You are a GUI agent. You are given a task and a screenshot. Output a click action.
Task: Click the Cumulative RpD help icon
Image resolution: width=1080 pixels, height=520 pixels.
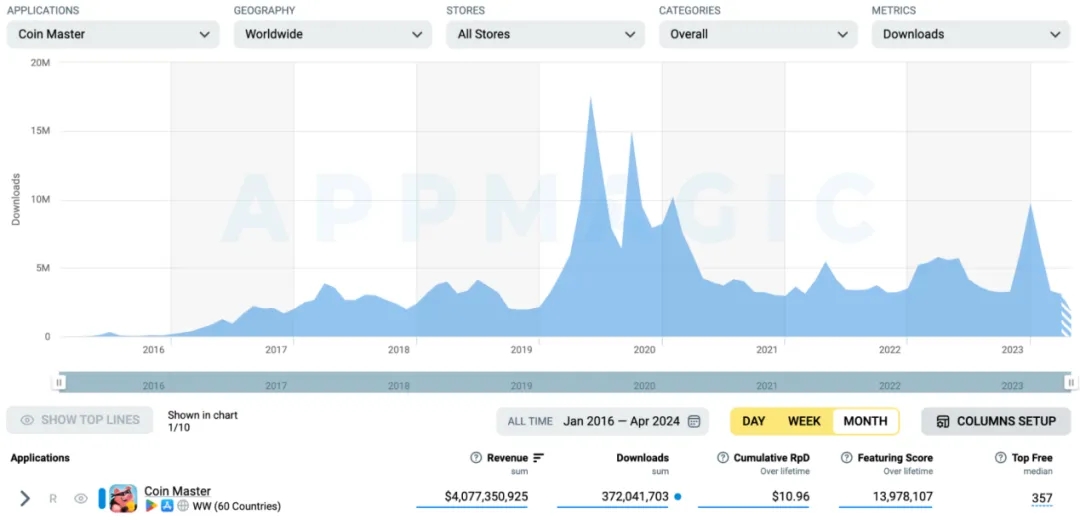(x=724, y=458)
